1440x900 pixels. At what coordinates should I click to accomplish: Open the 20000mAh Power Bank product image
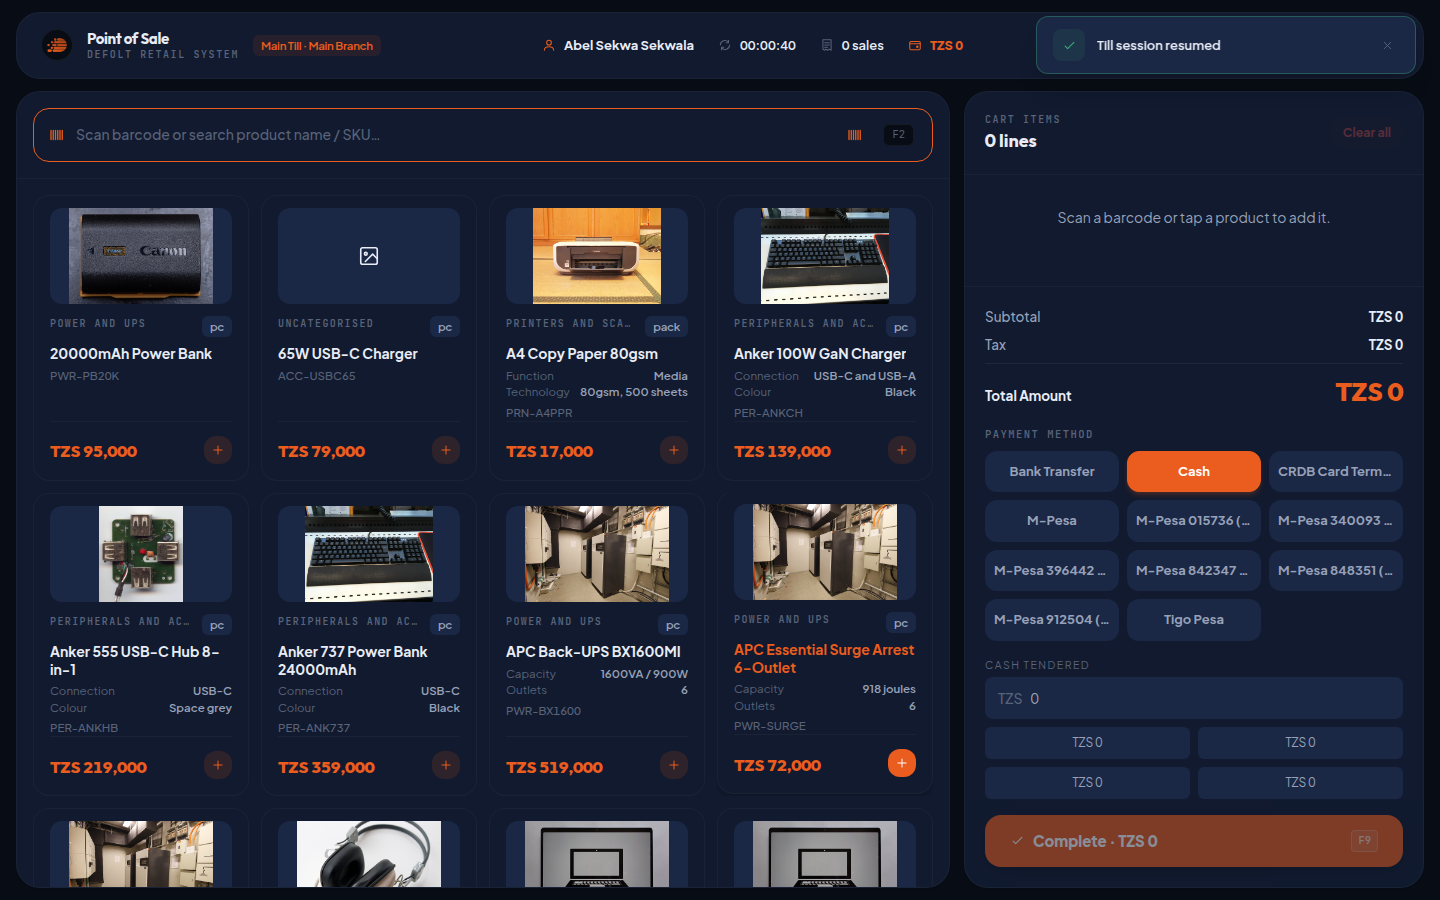[x=141, y=256]
